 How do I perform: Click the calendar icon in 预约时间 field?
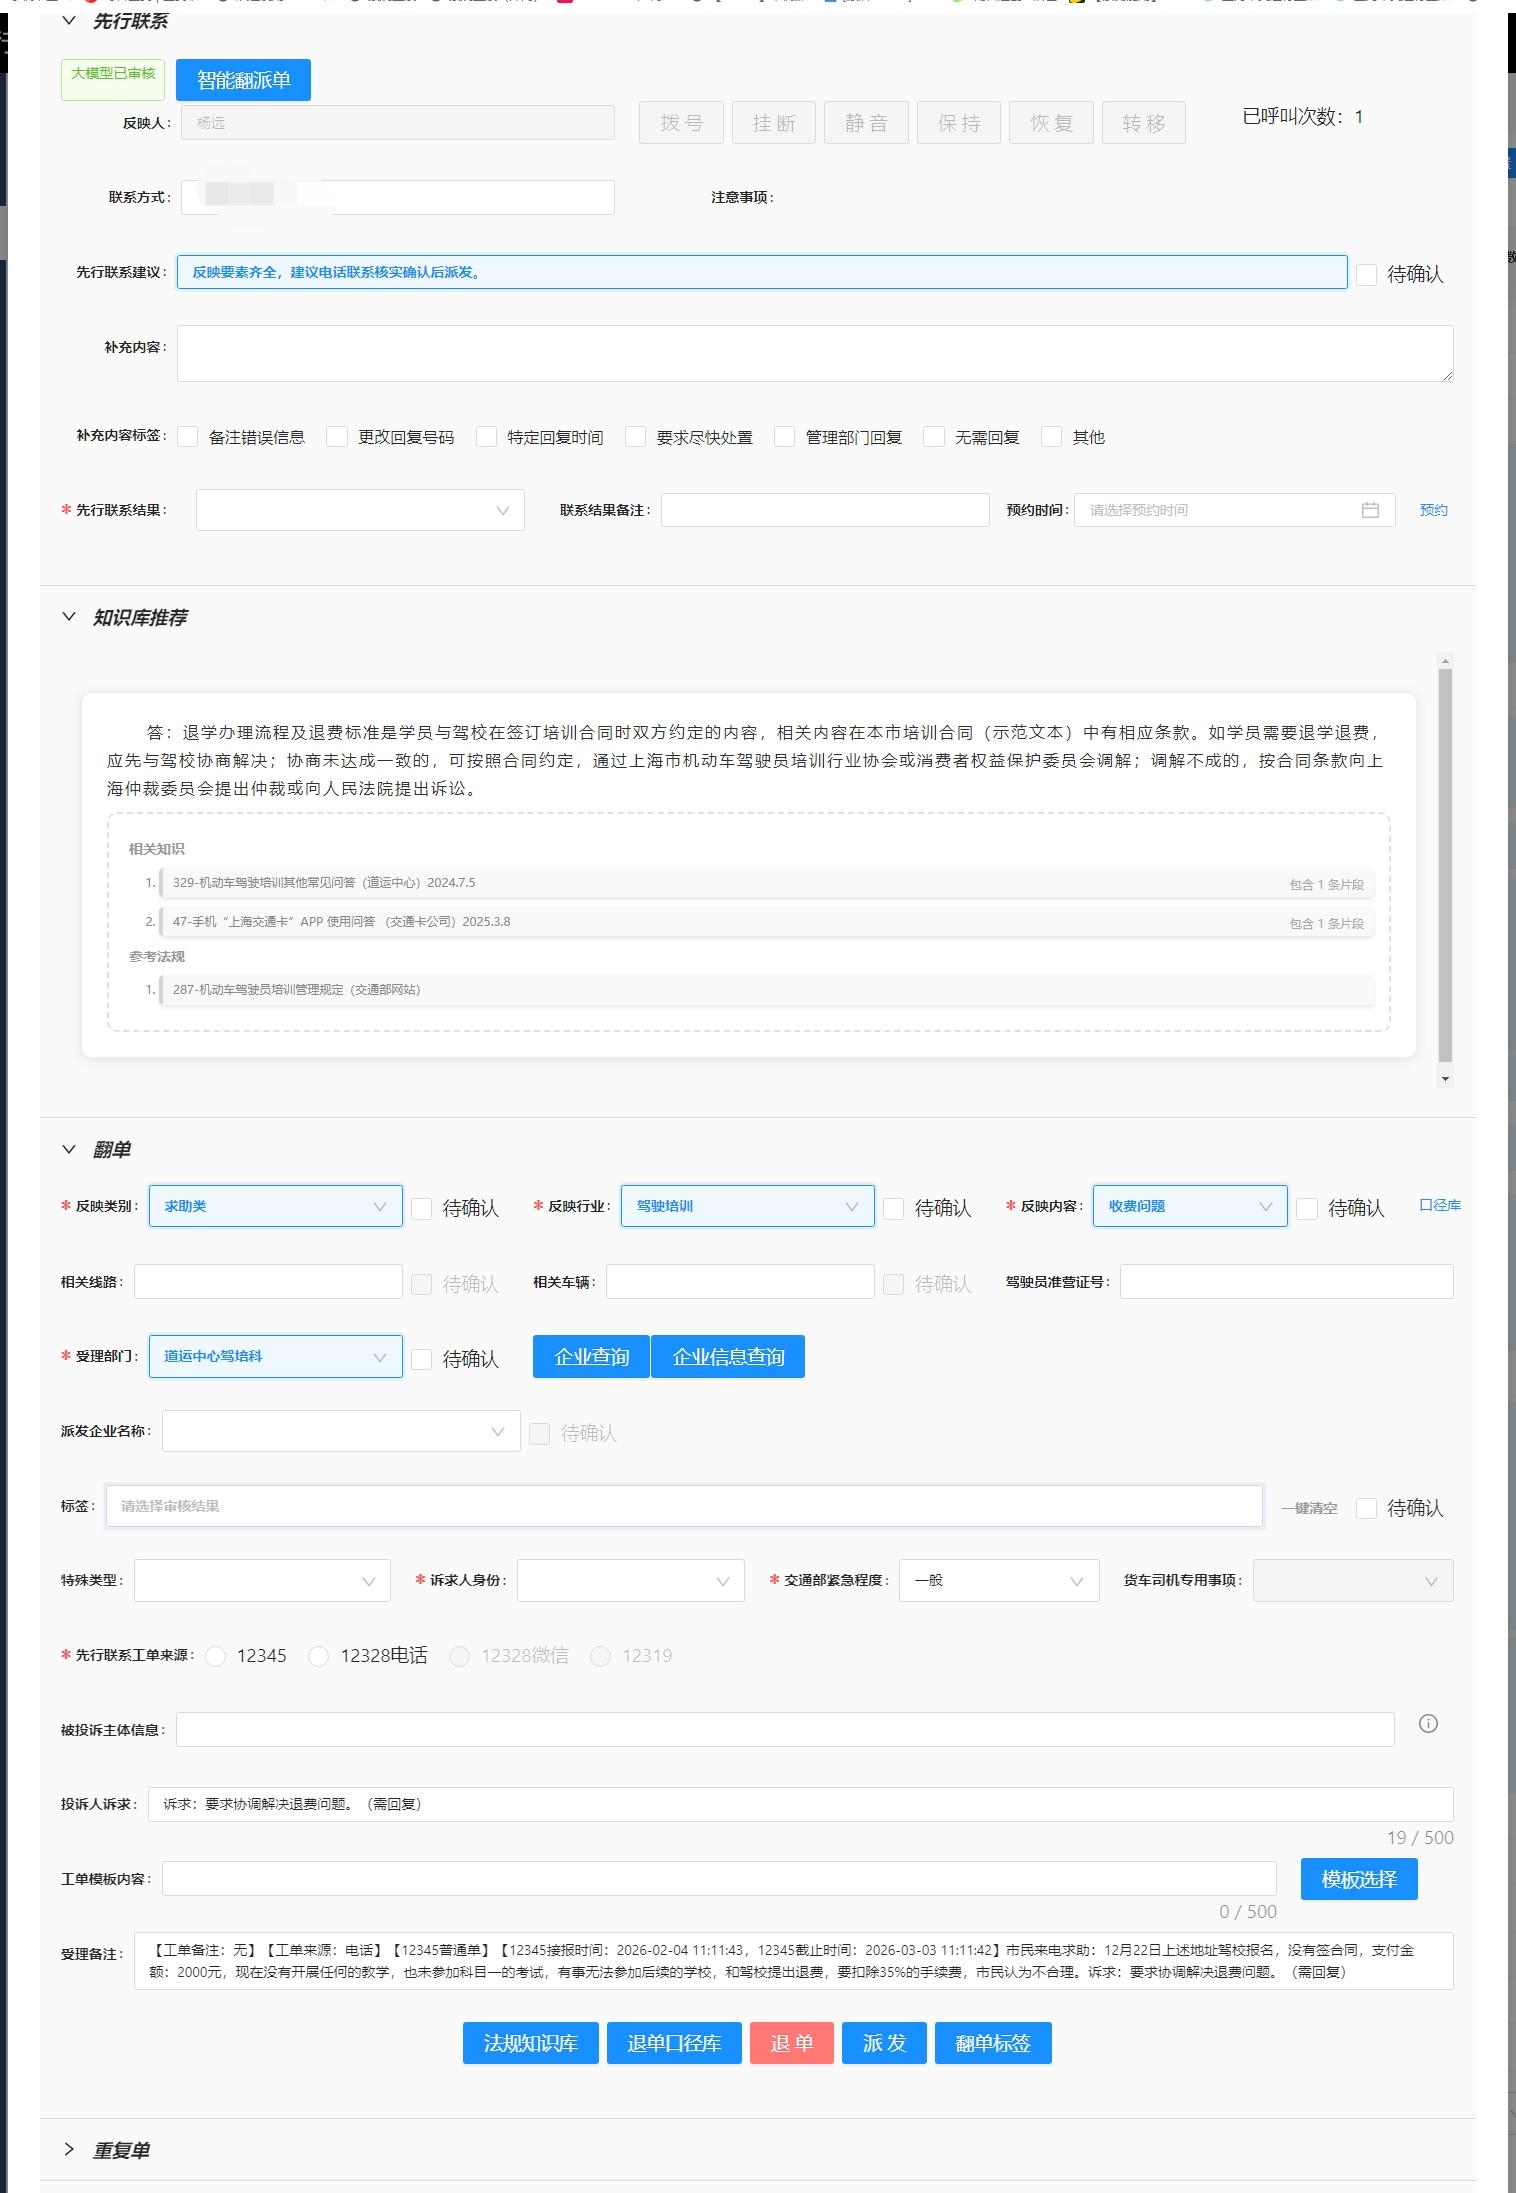(1369, 510)
